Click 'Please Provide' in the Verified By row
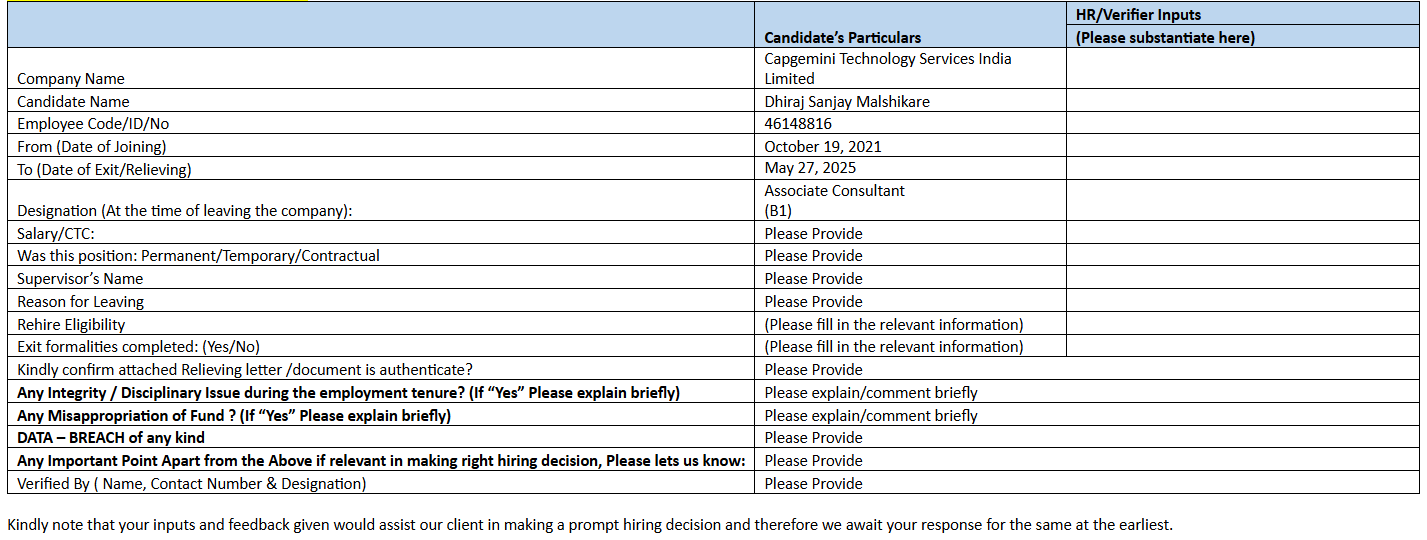Viewport: 1427px width, 540px height. (813, 484)
